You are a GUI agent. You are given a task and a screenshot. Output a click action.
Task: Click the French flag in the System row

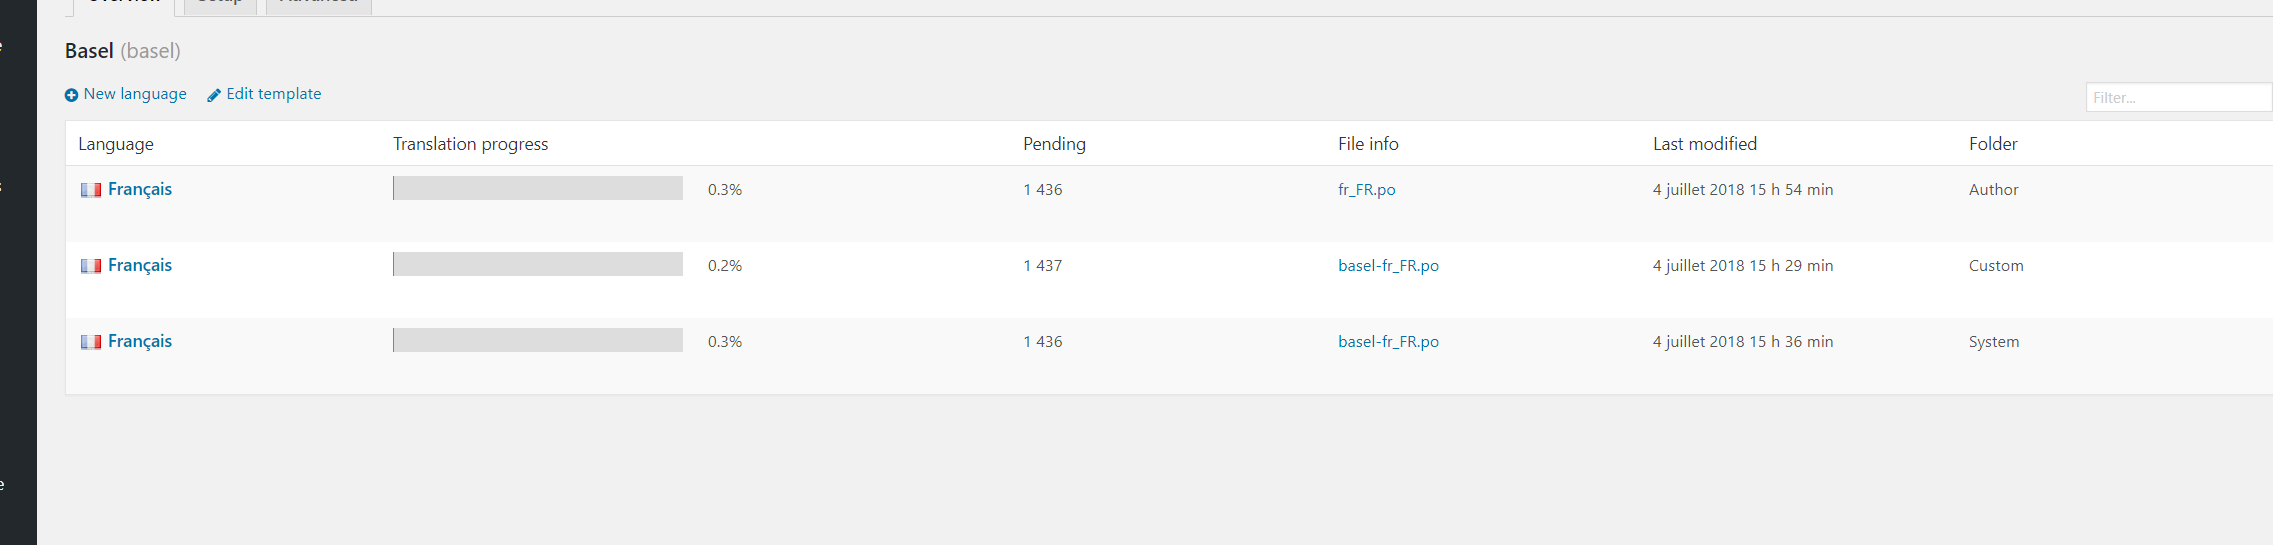(x=91, y=342)
